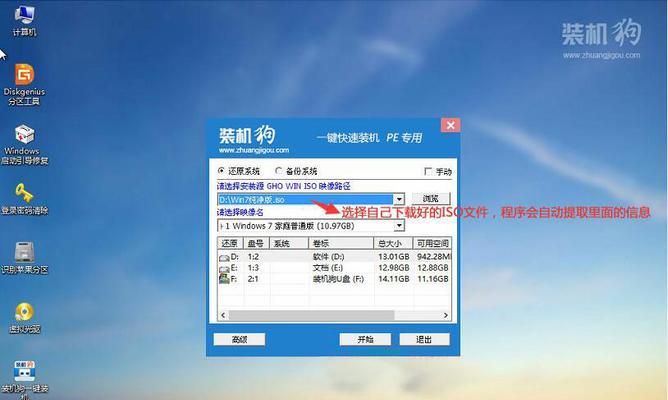Screen dimensions: 668x400
Task: Select 文档 (E:) volume label cell
Action: [328, 268]
